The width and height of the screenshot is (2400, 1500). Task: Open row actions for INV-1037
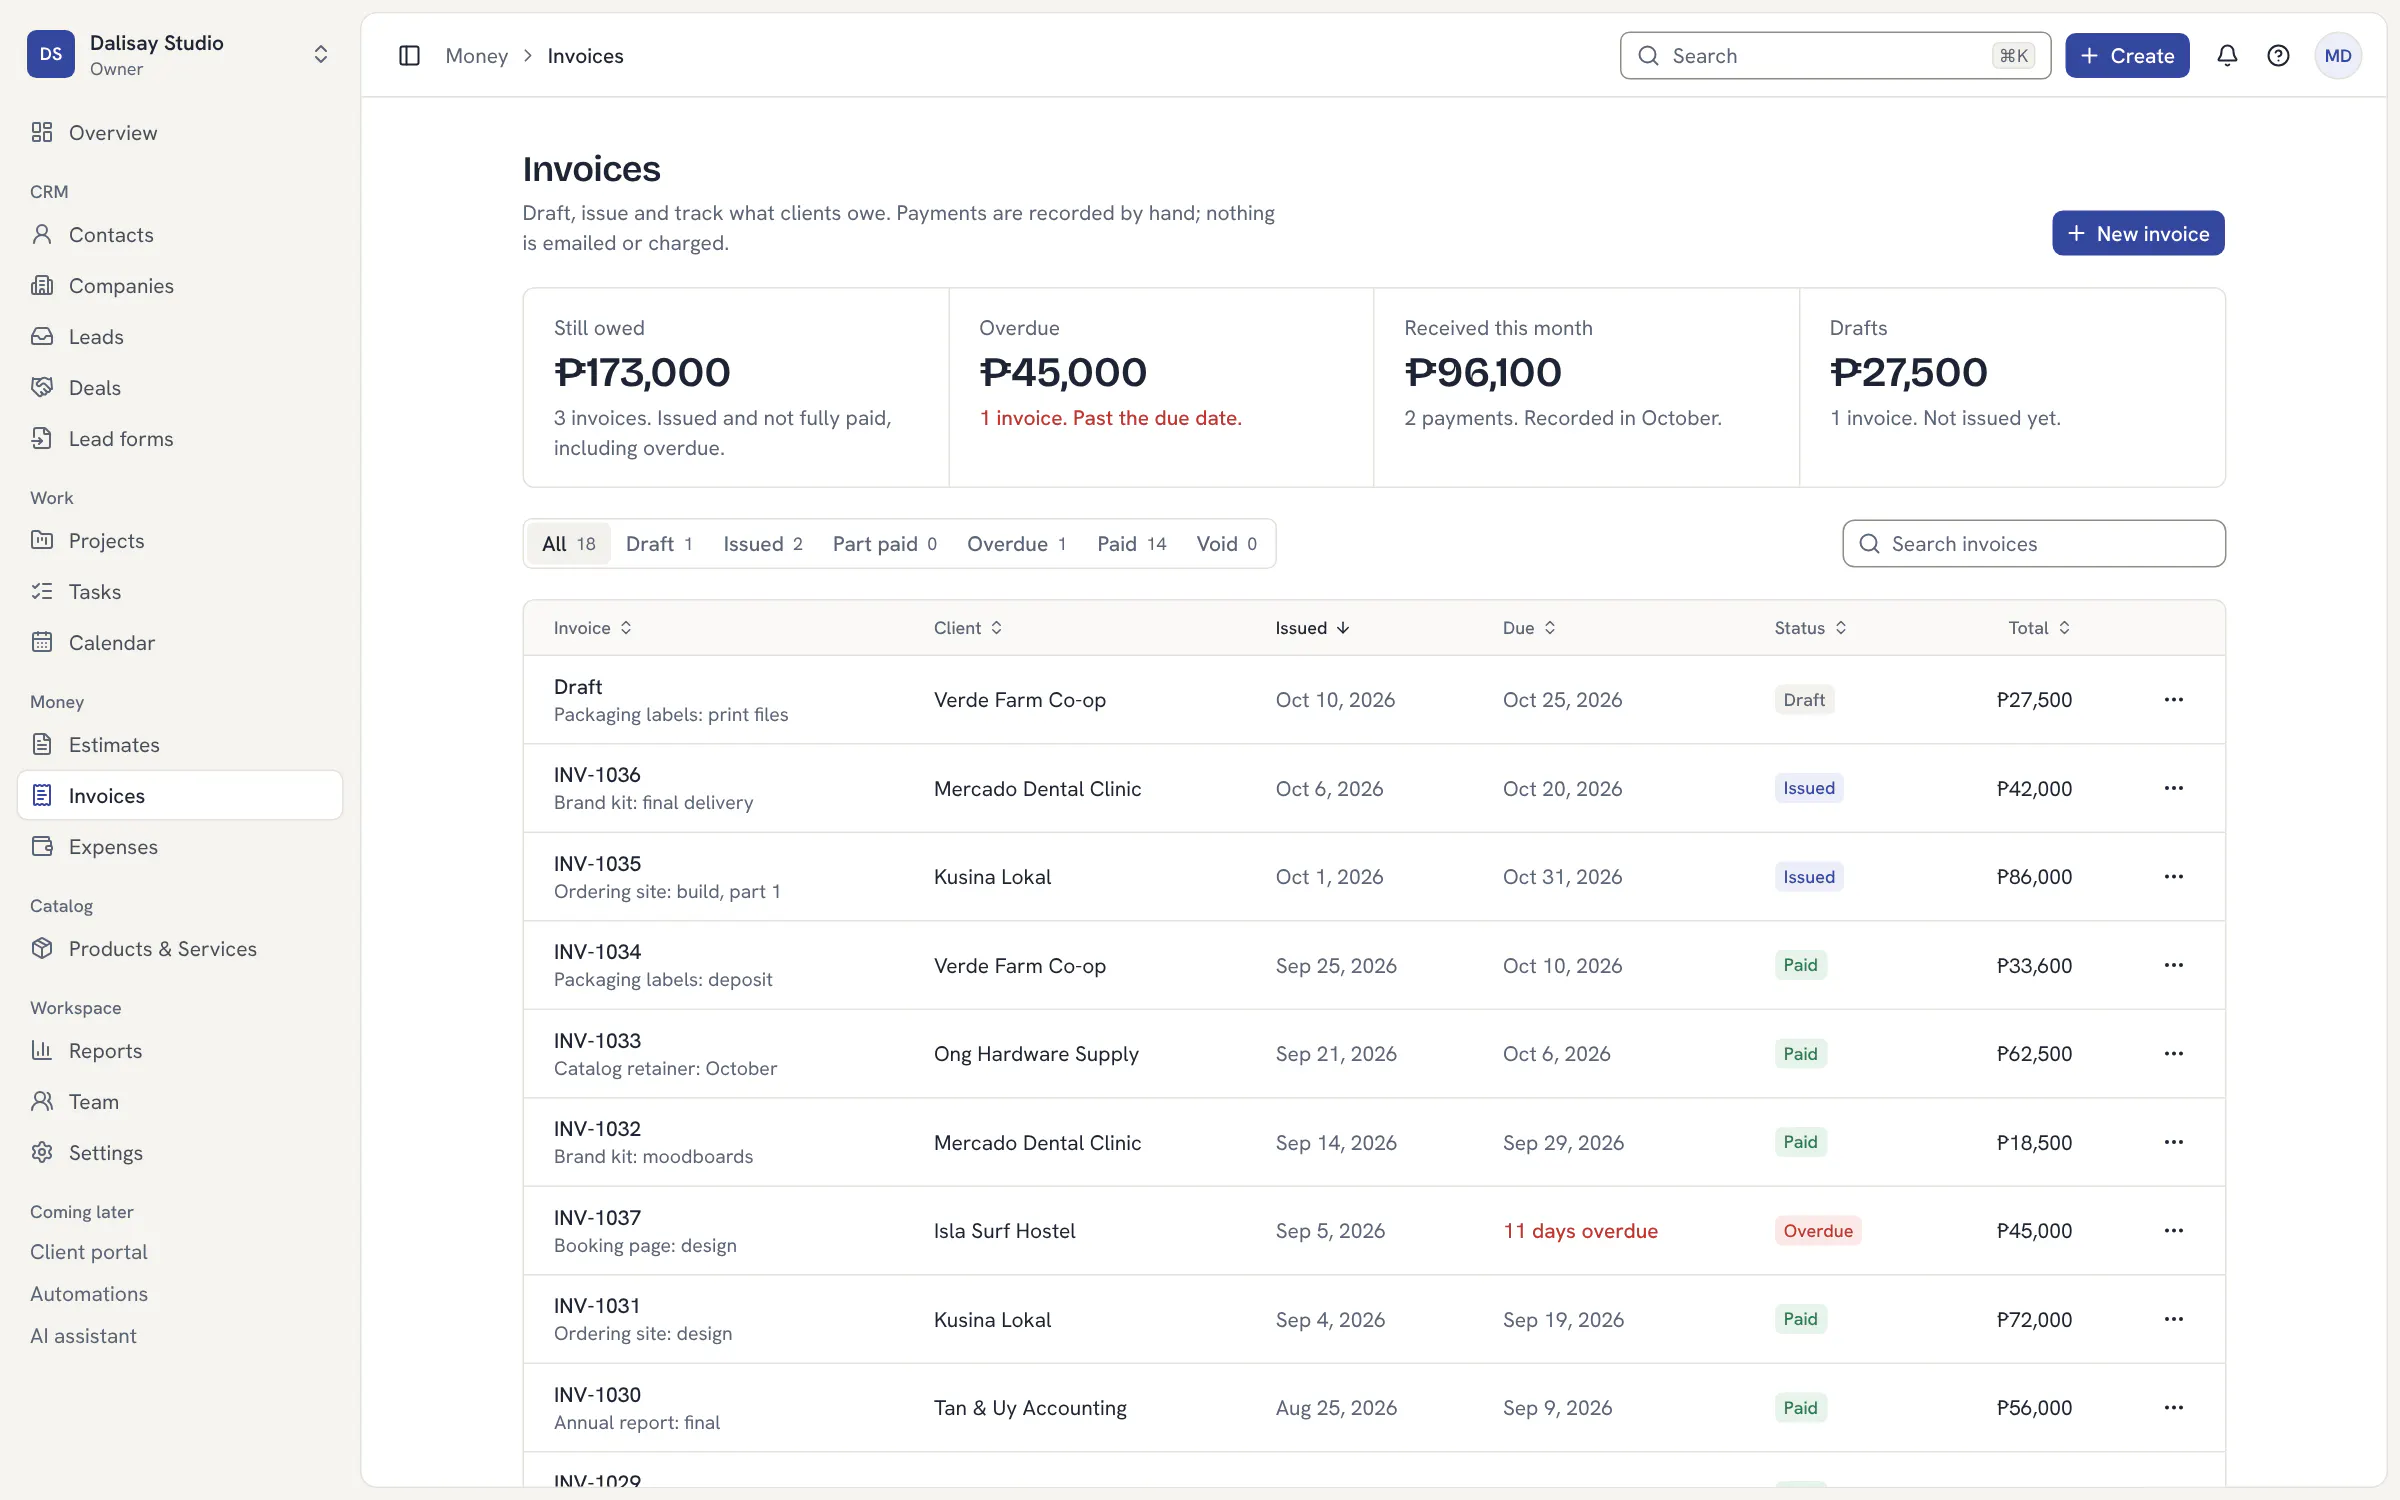(x=2173, y=1231)
